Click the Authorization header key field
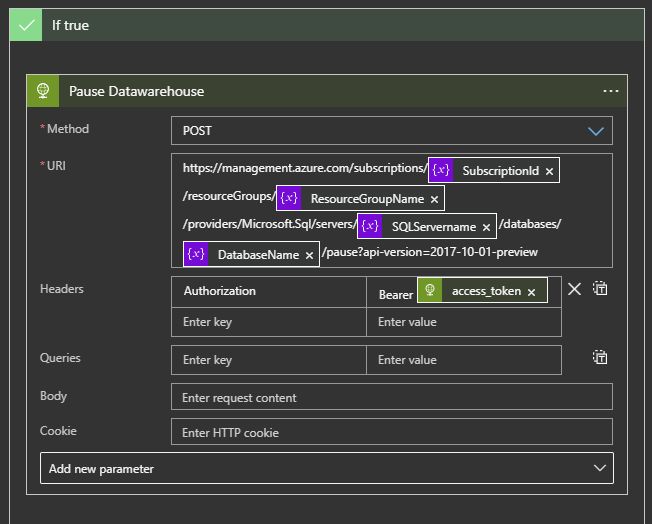 coord(269,292)
